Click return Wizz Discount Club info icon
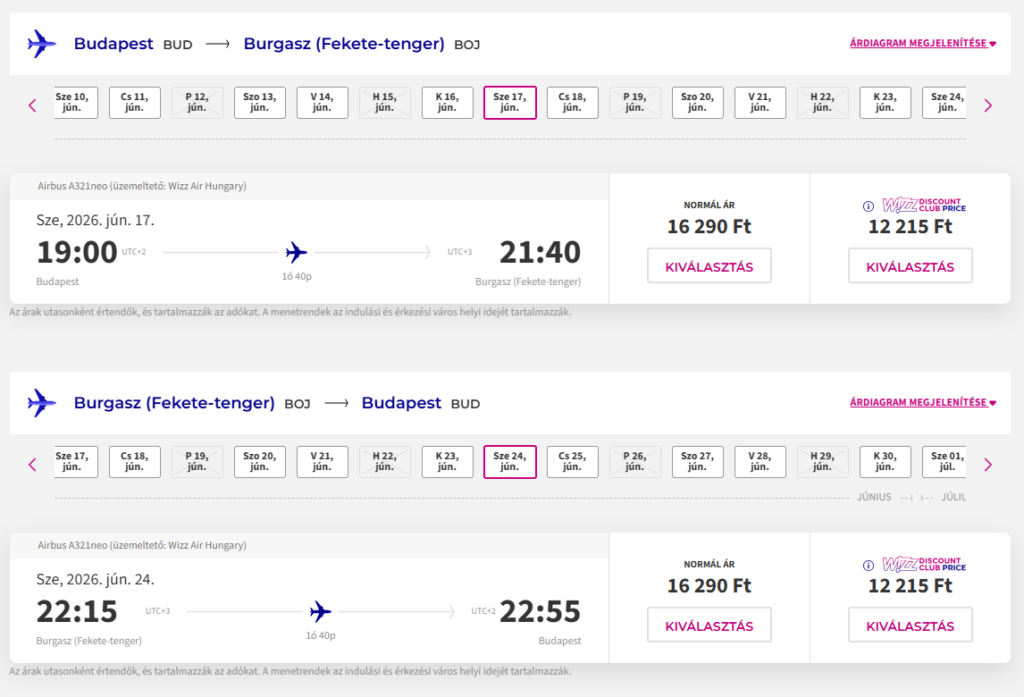 (868, 566)
